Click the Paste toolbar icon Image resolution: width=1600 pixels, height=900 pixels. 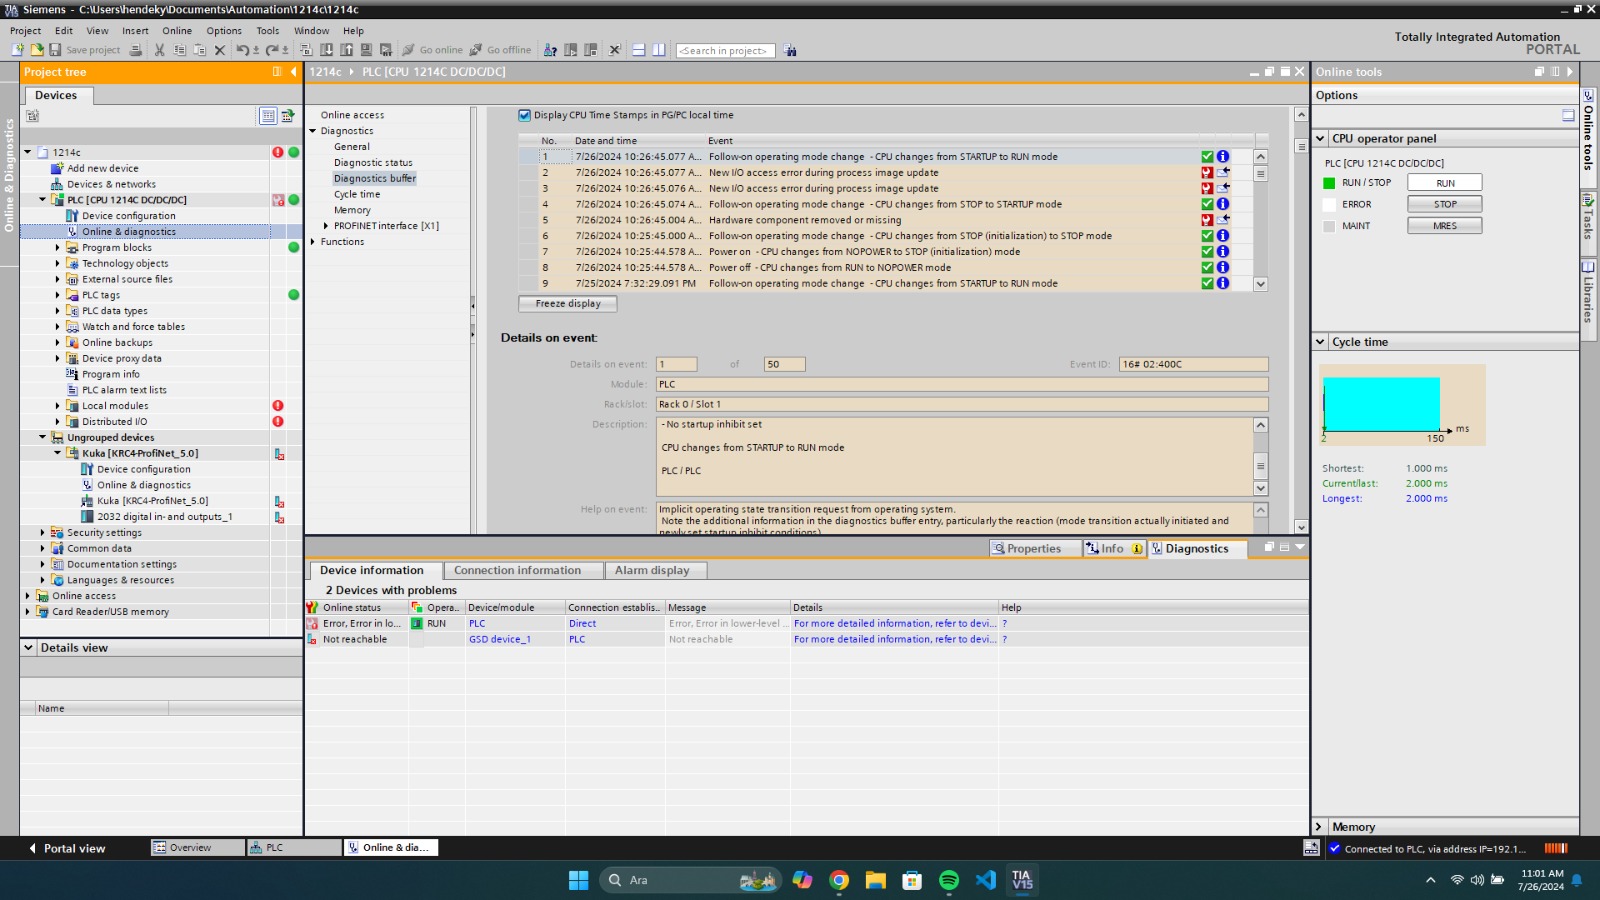[x=200, y=50]
